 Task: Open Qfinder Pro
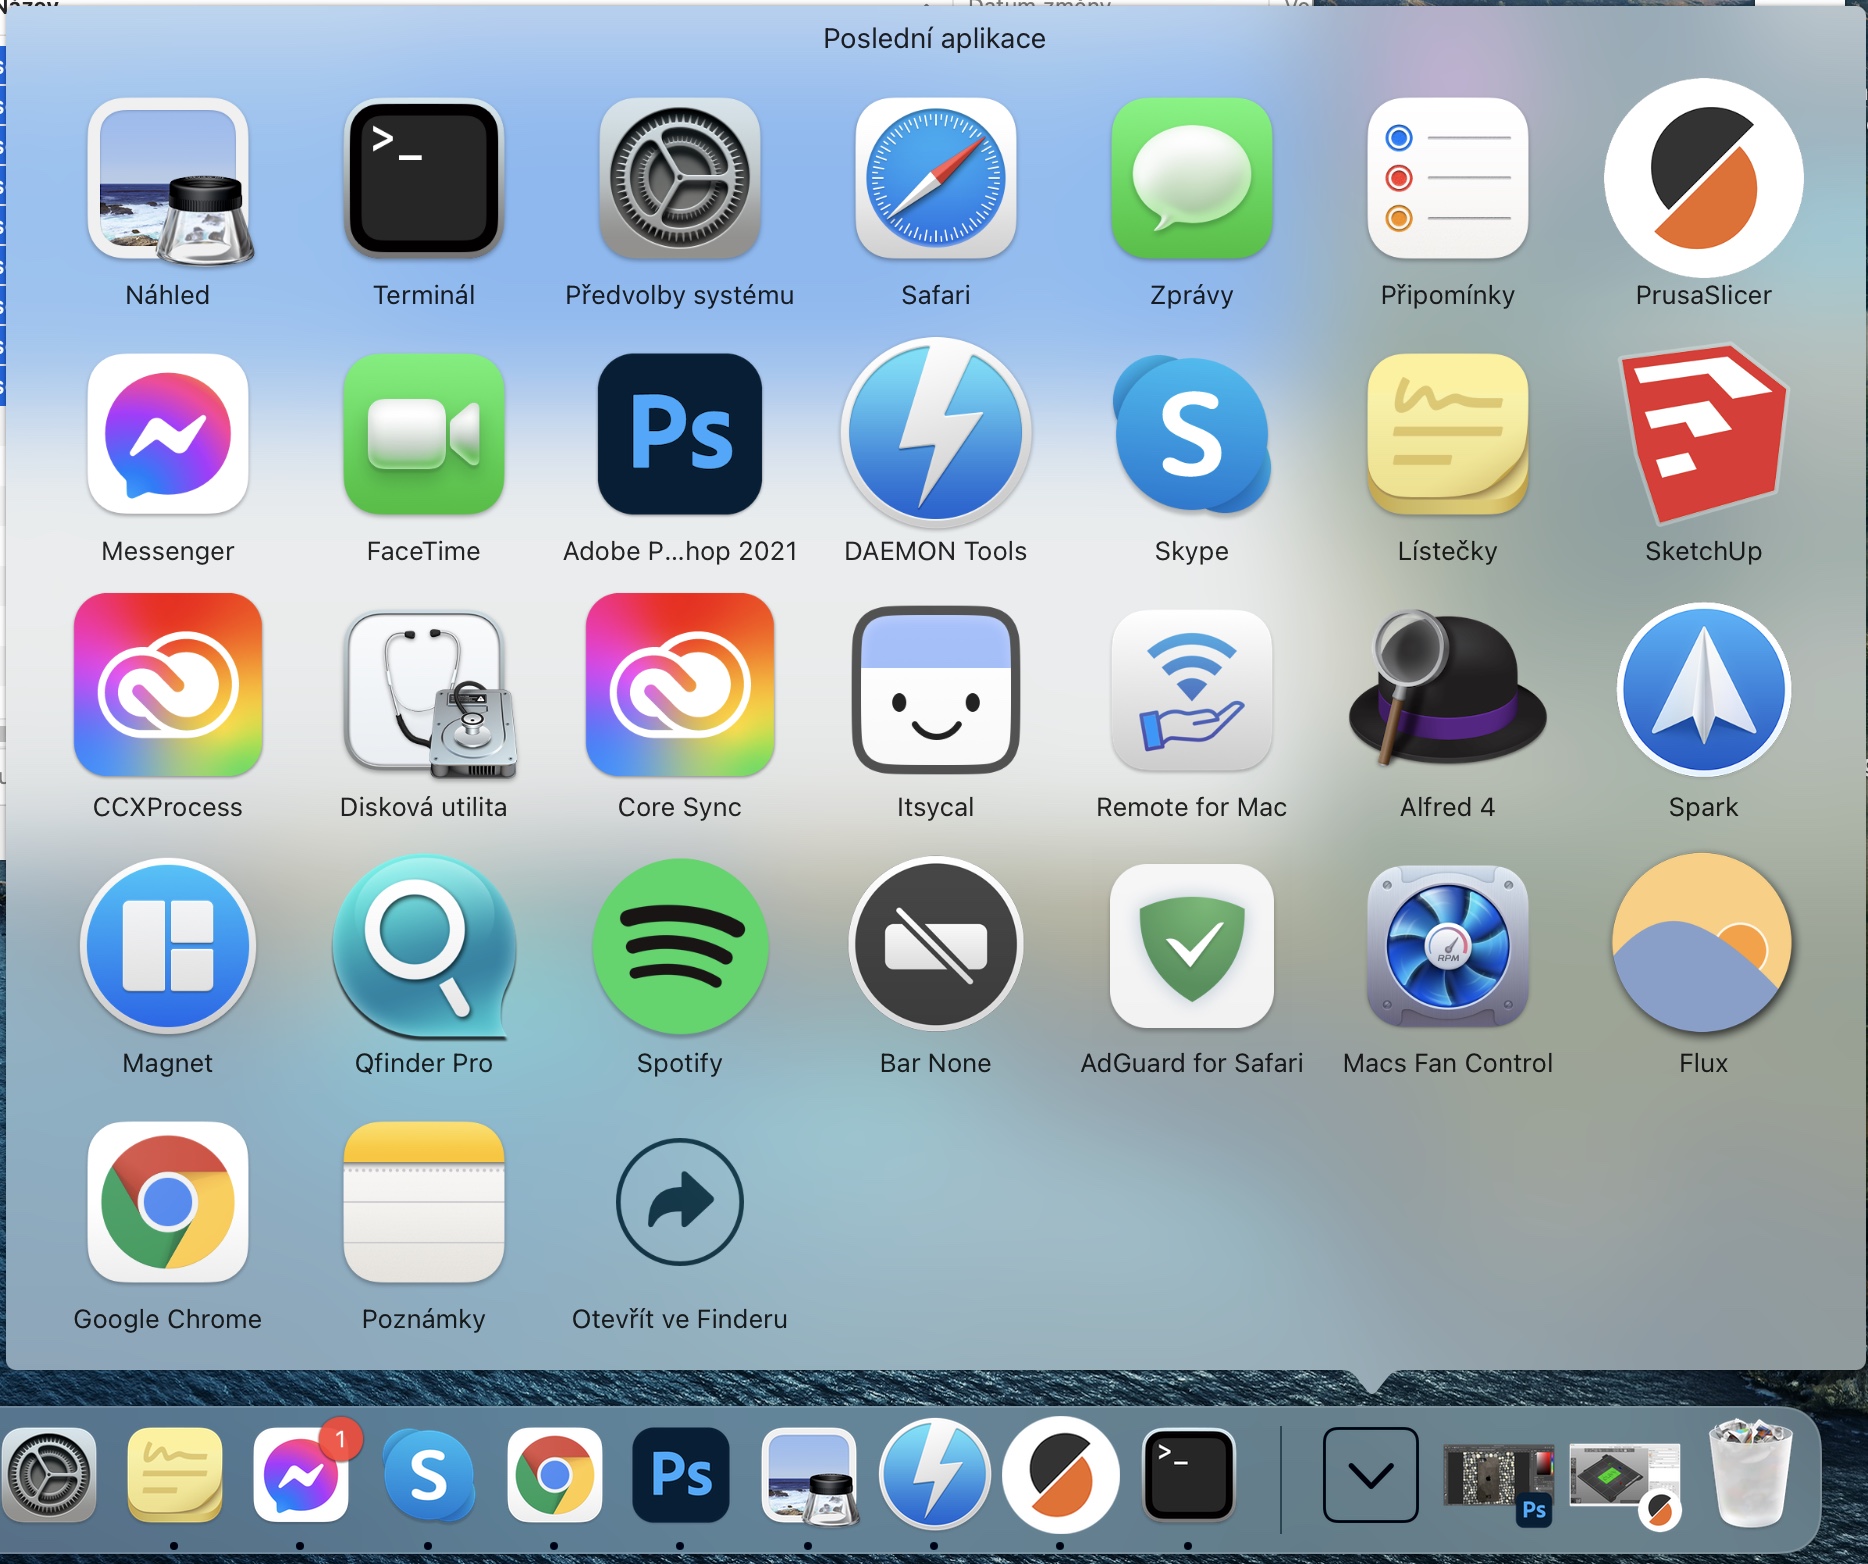424,946
